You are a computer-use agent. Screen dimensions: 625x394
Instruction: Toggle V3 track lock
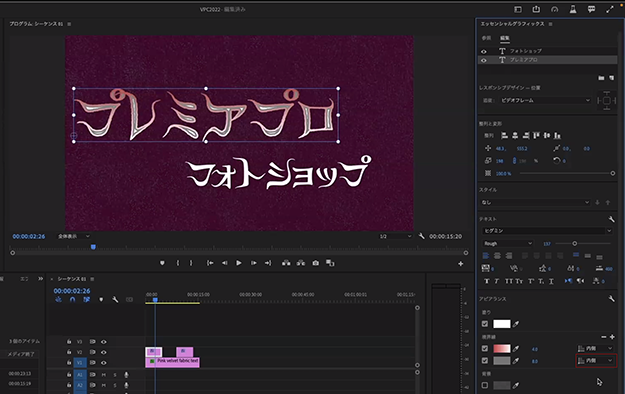69,342
